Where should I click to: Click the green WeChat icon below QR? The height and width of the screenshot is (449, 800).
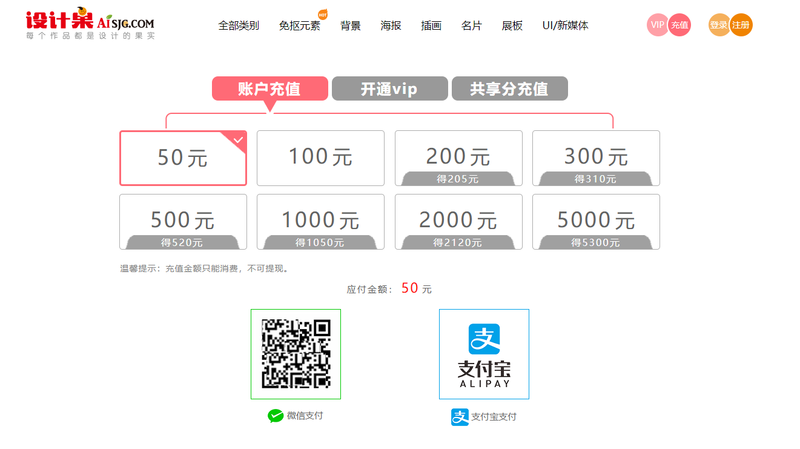click(x=276, y=416)
